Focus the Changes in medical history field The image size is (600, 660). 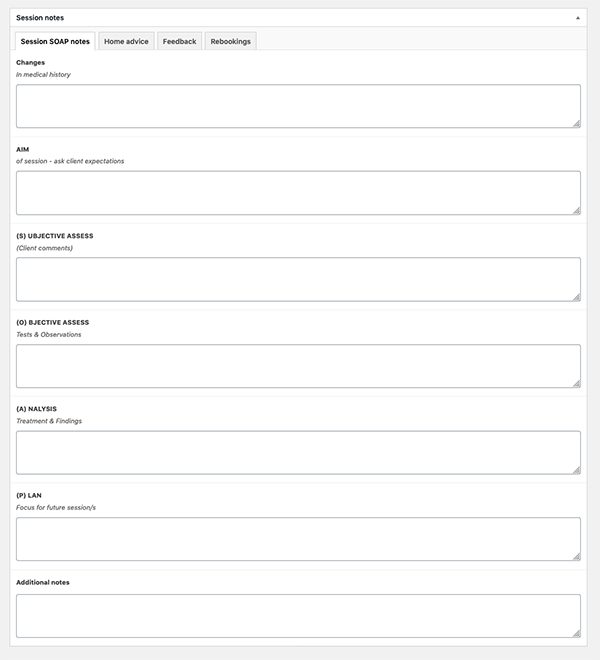click(298, 106)
